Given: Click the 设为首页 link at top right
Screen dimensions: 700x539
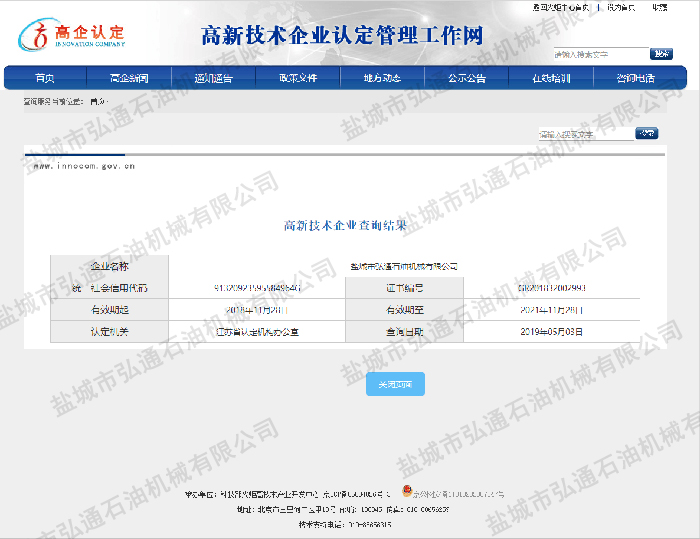Looking at the screenshot, I should coord(620,7).
